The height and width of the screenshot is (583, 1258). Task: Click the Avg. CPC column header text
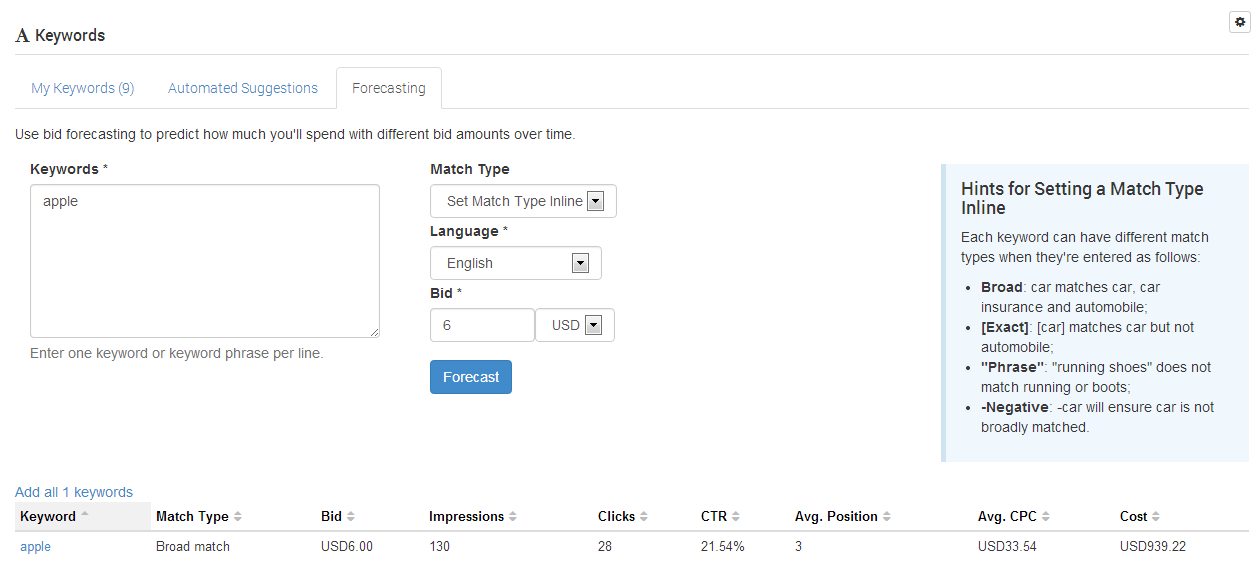1008,517
